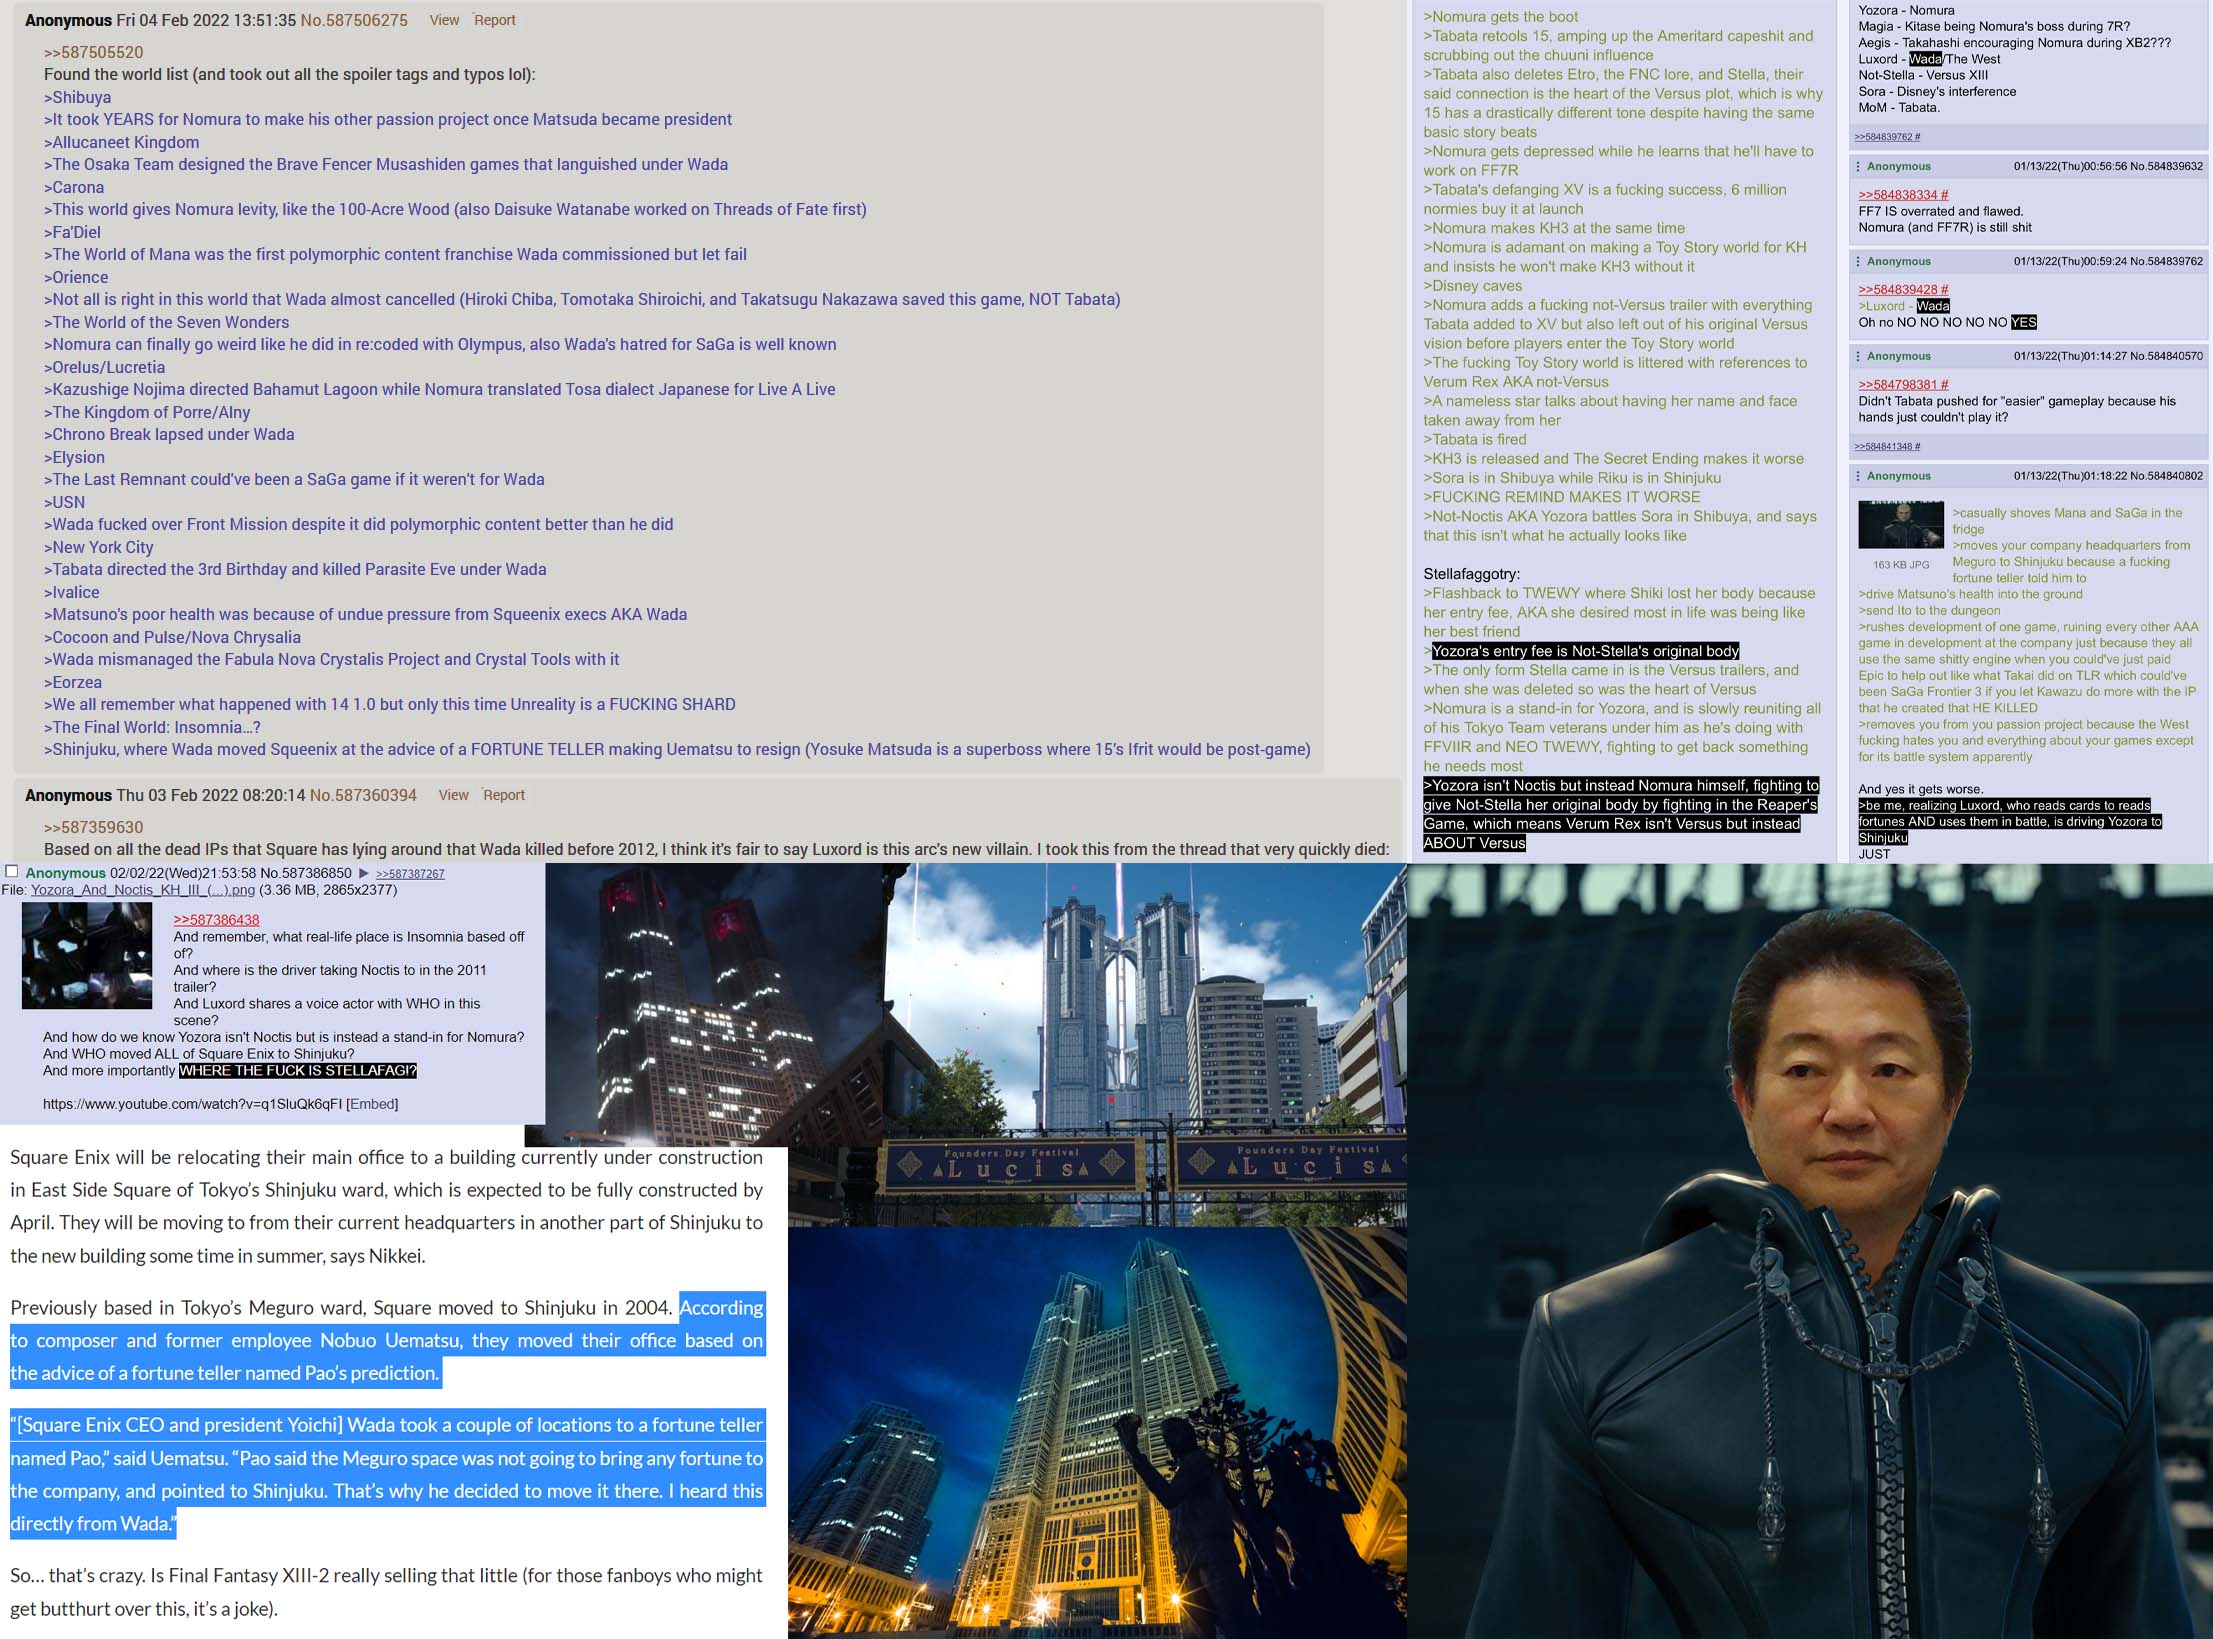Image resolution: width=2213 pixels, height=1639 pixels.
Task: Follow backlink >>584839762
Action: click(x=1887, y=137)
